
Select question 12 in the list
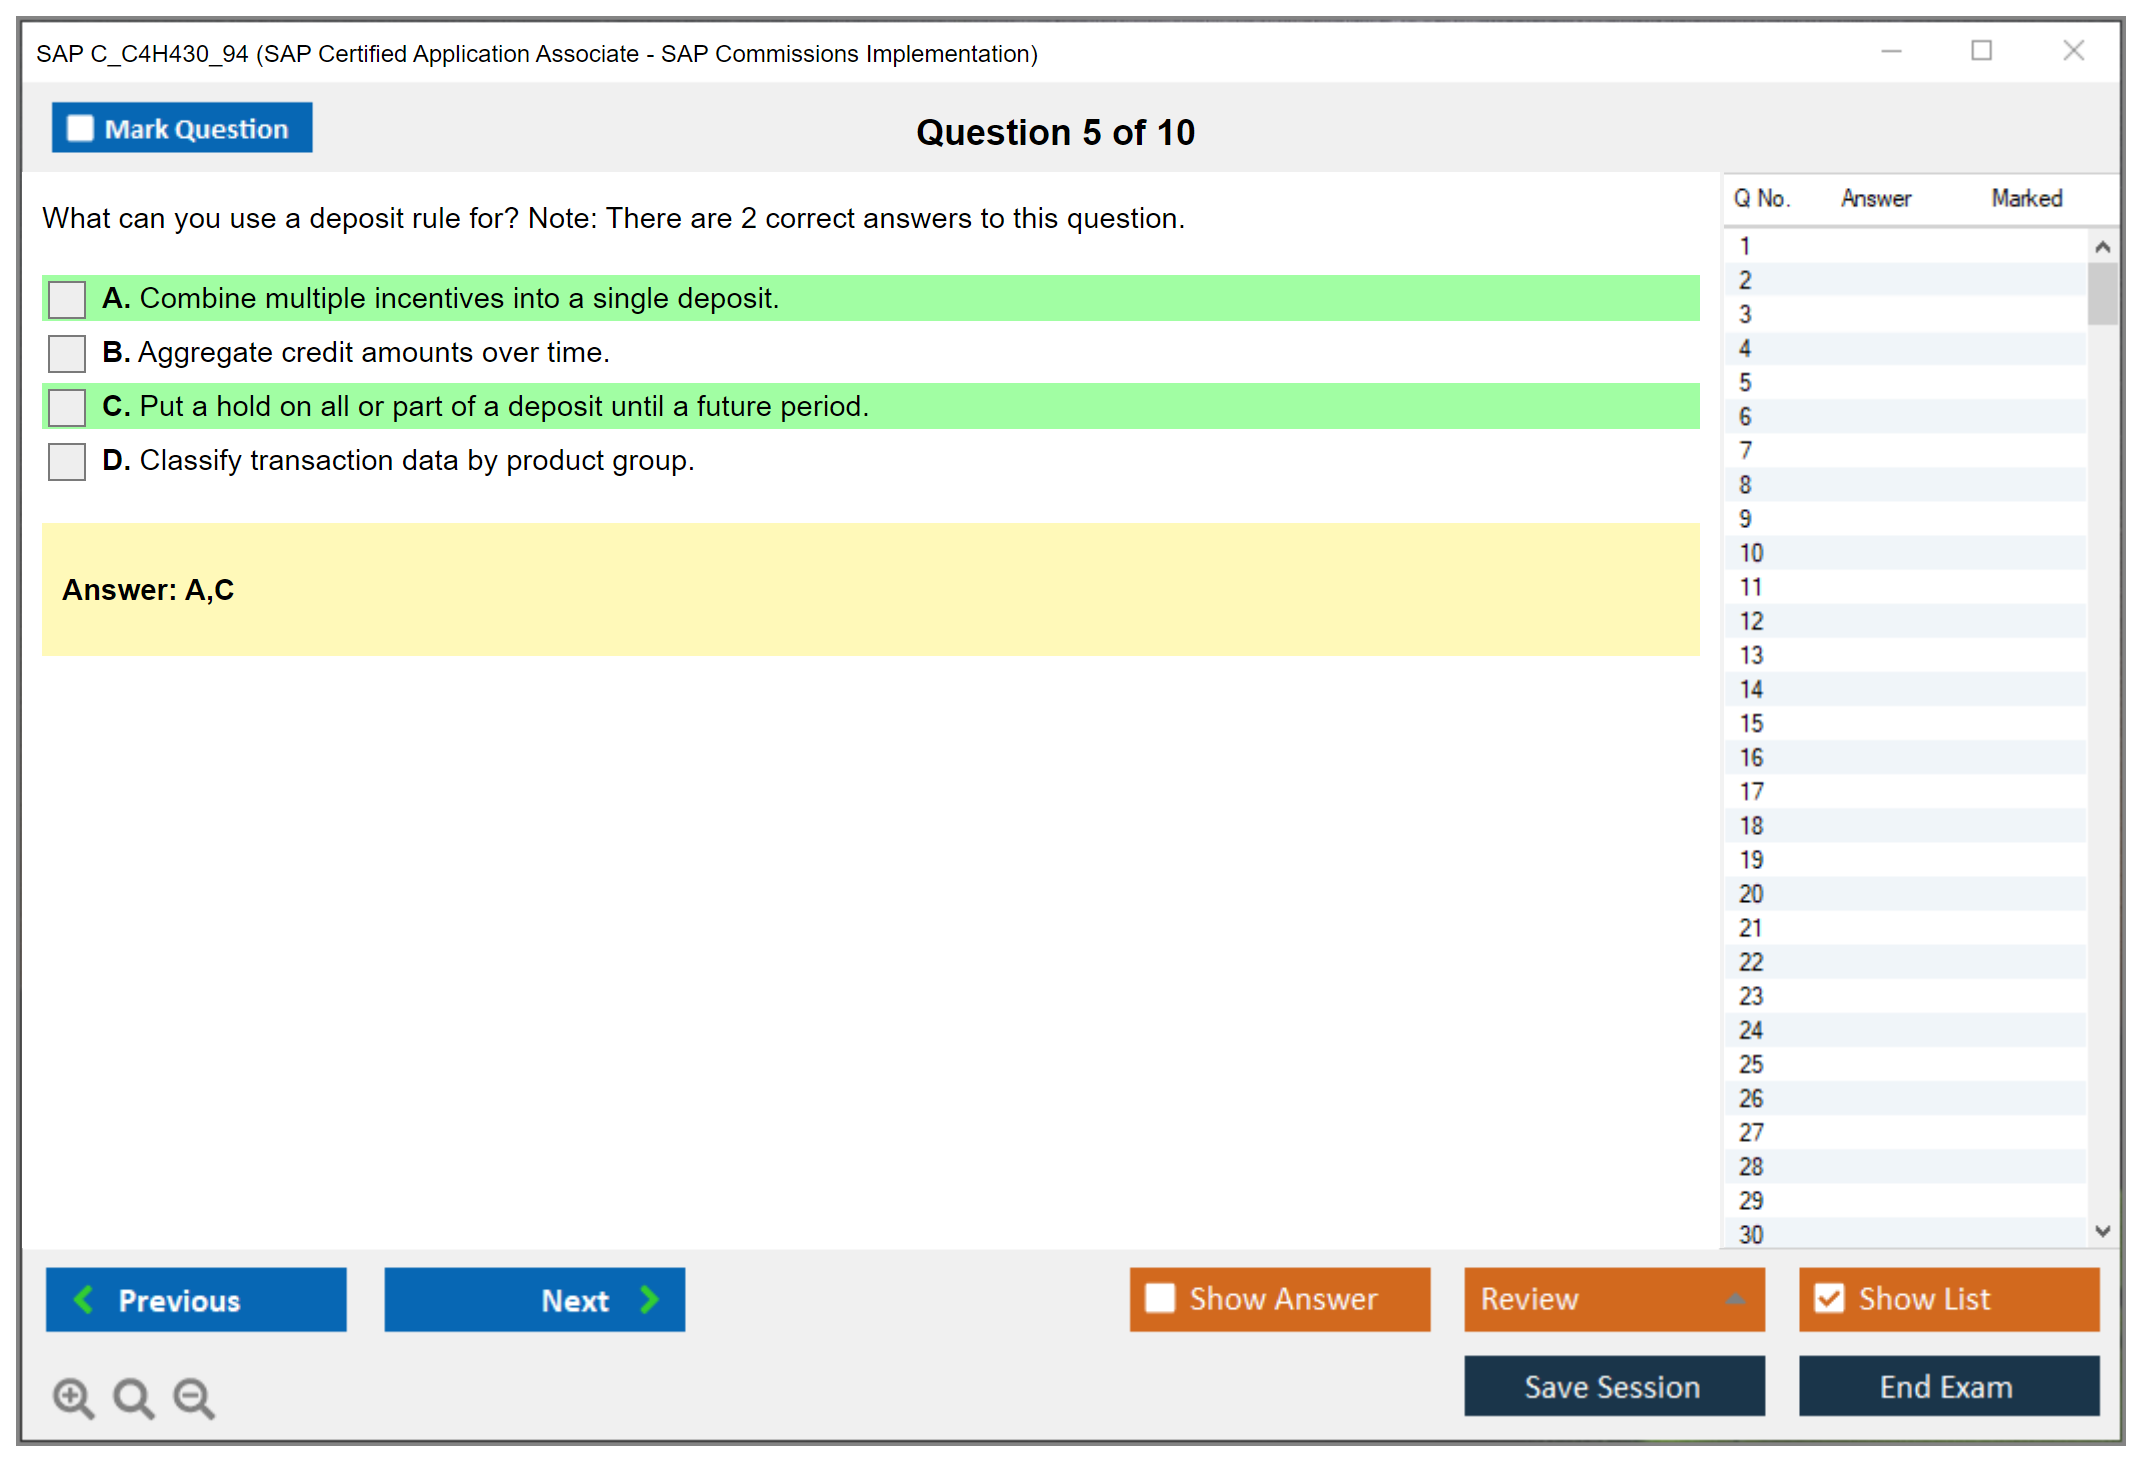pyautogui.click(x=1751, y=621)
